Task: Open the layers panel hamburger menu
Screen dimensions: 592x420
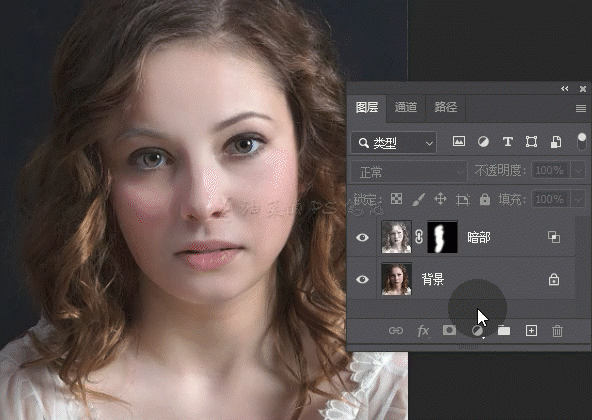Action: [581, 108]
